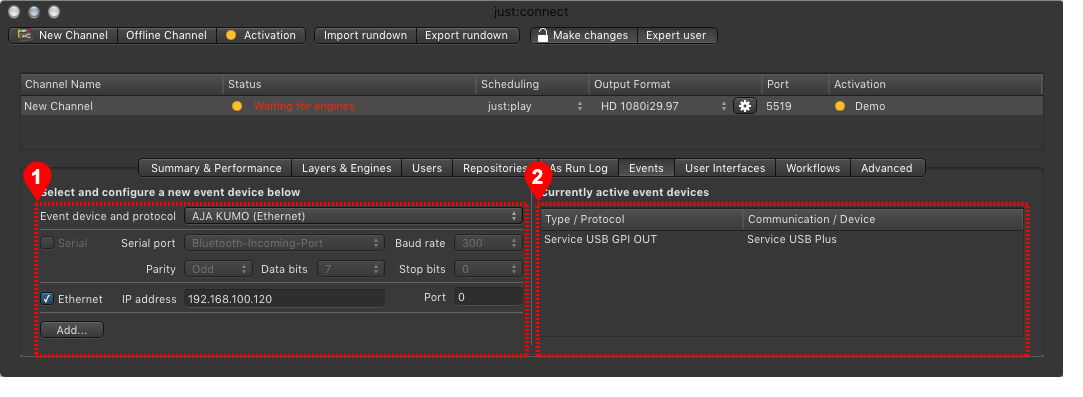Switch to the Layers & Engines tab
This screenshot has width=1083, height=397.
[347, 168]
